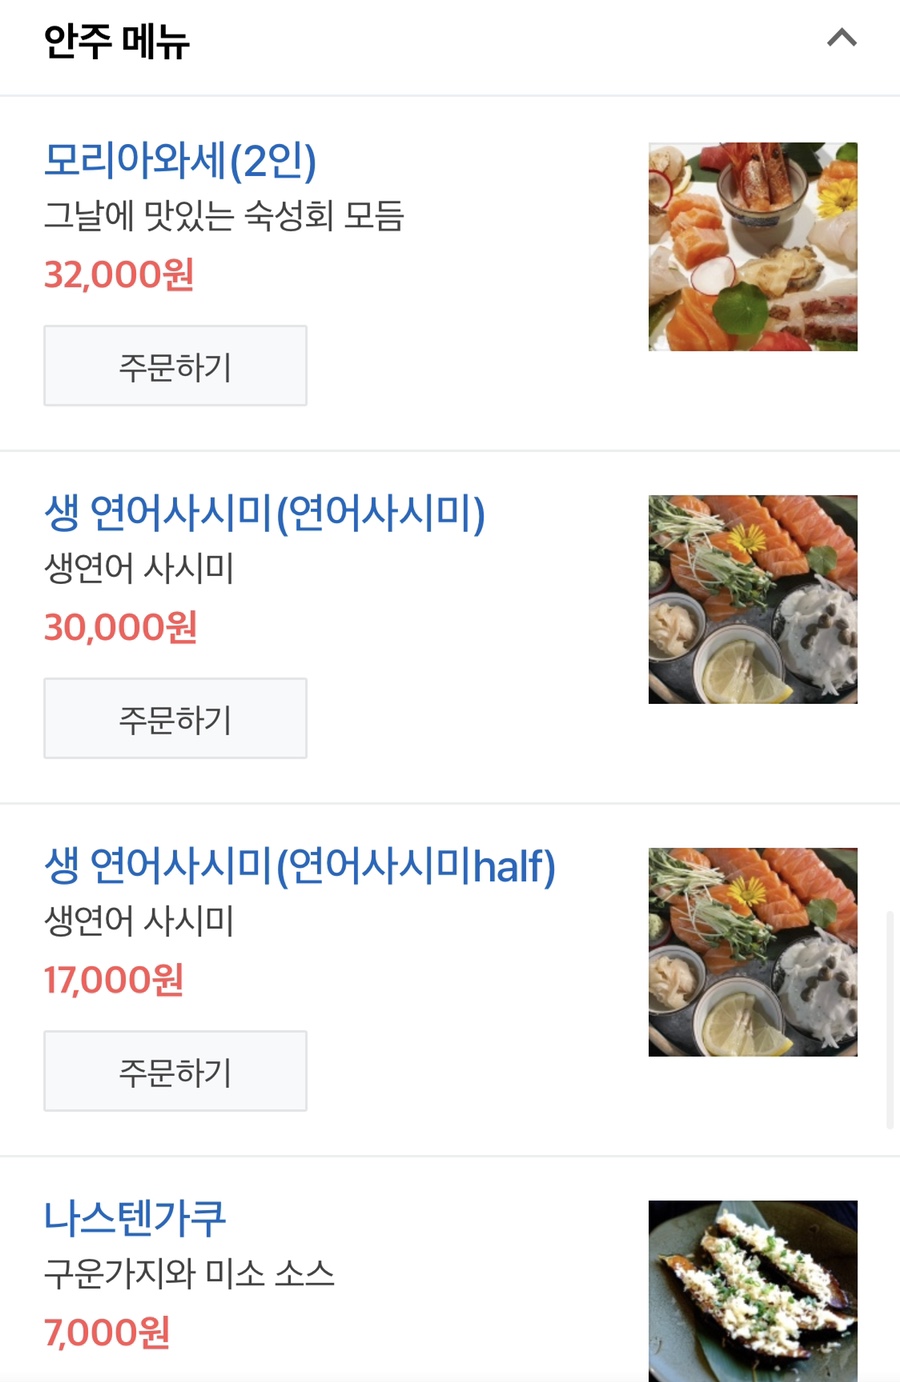Collapse the 안주 메뉴 section chevron
The height and width of the screenshot is (1382, 900).
[842, 39]
